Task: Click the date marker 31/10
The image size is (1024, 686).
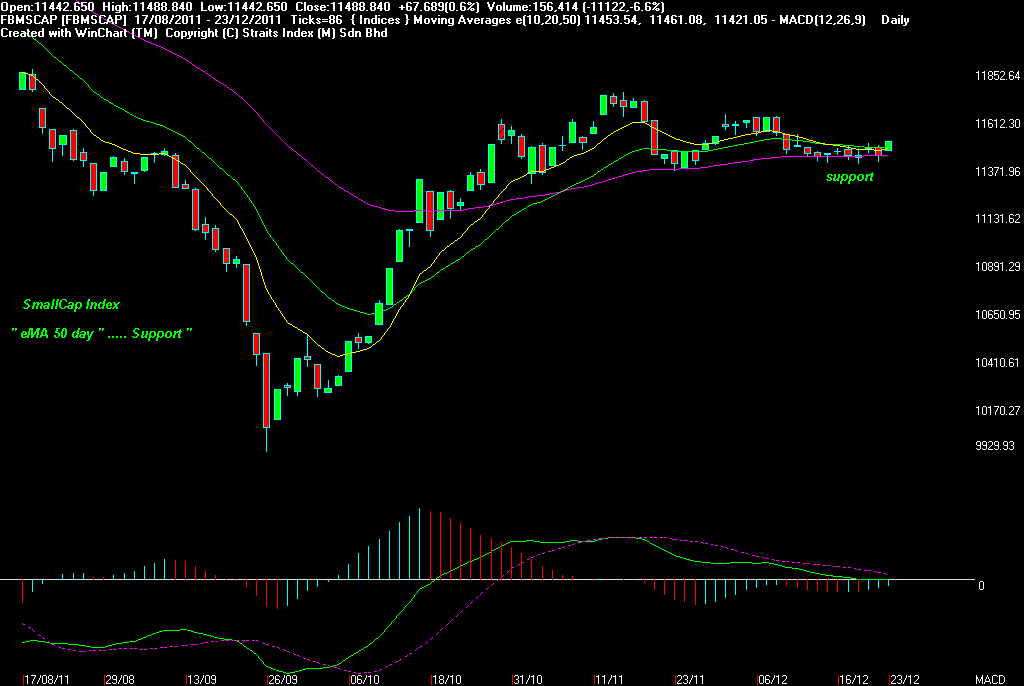Action: [x=528, y=679]
